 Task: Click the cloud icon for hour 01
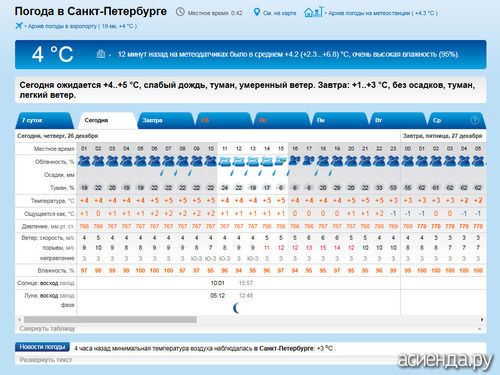84,161
